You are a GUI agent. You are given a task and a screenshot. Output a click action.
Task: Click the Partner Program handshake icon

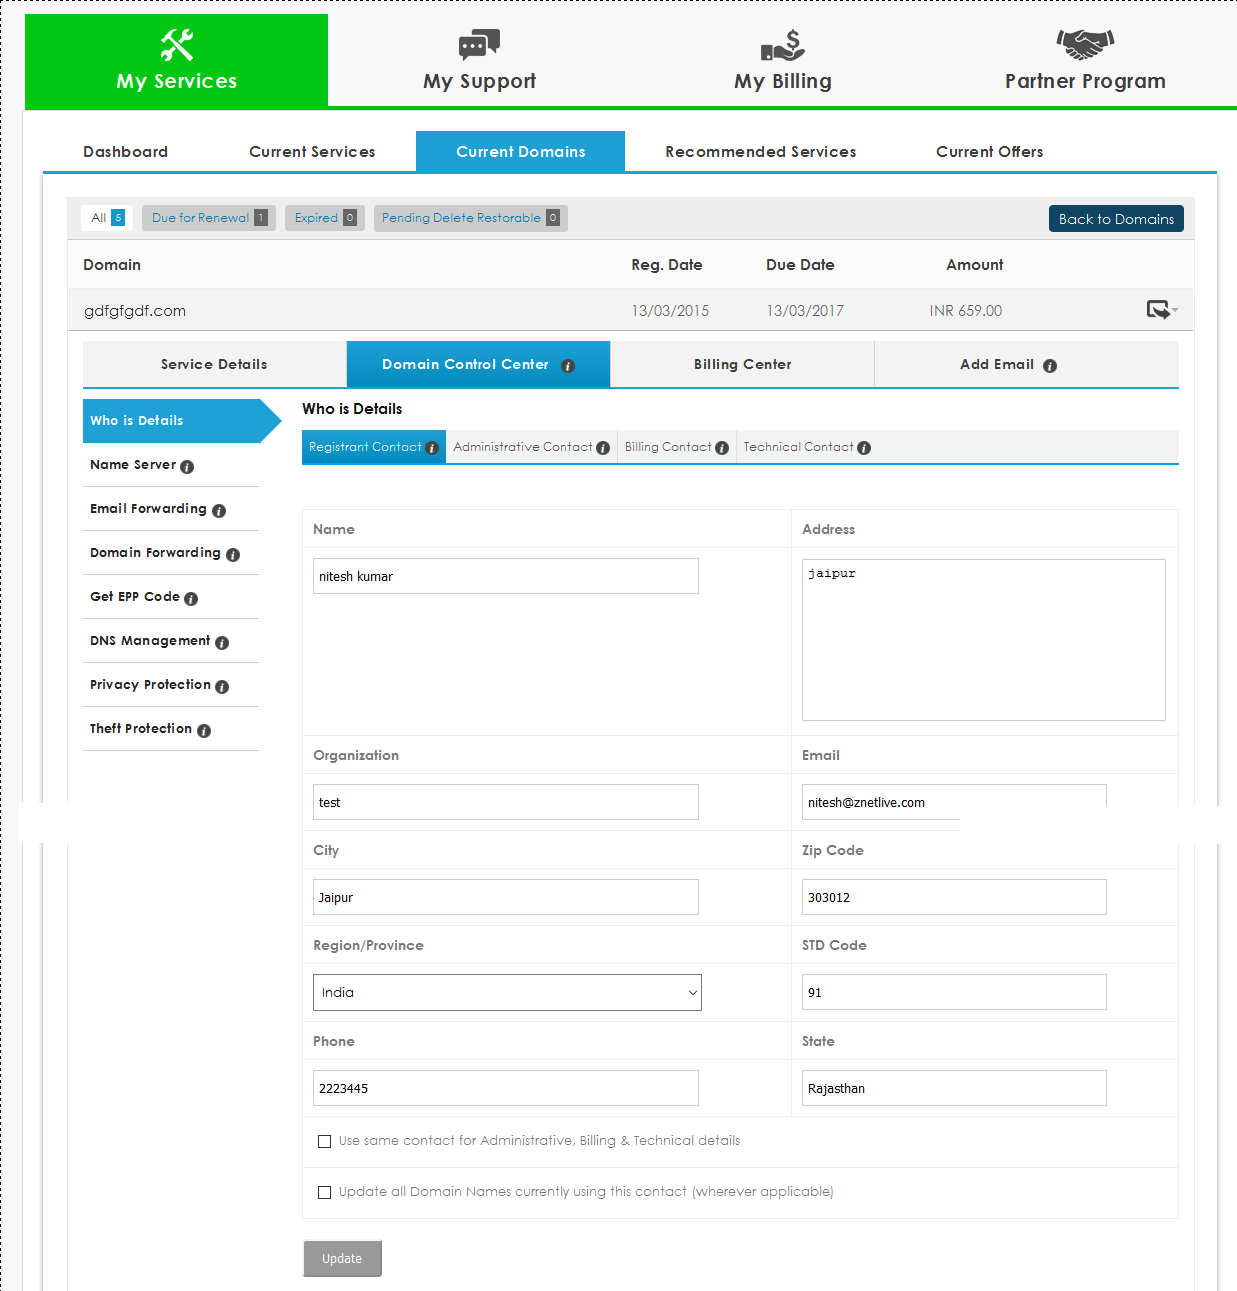[1085, 43]
